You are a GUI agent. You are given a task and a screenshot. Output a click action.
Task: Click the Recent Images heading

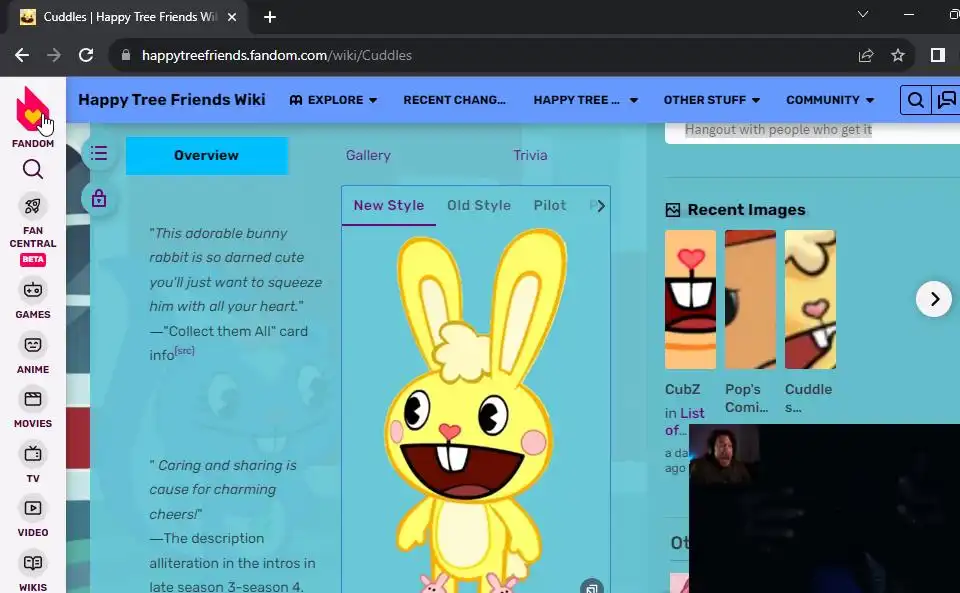coord(746,210)
